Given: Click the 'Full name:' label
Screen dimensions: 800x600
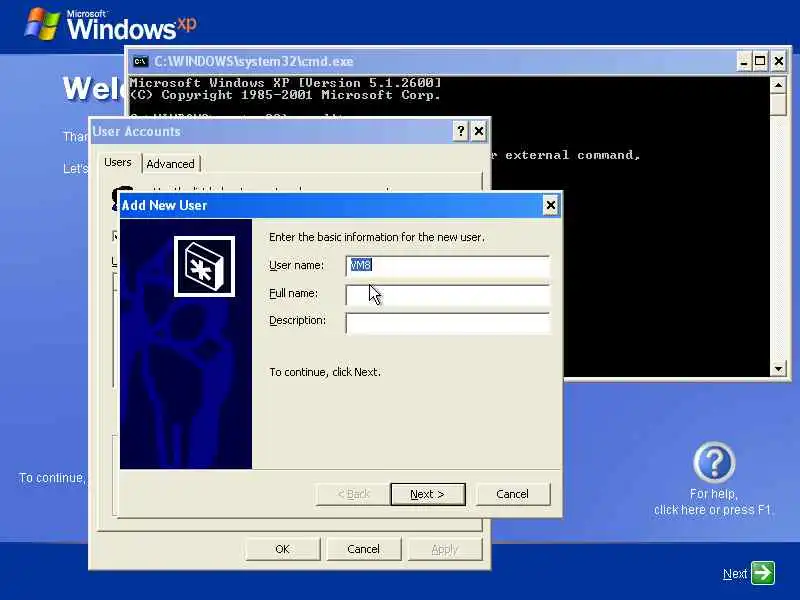Looking at the screenshot, I should [293, 293].
